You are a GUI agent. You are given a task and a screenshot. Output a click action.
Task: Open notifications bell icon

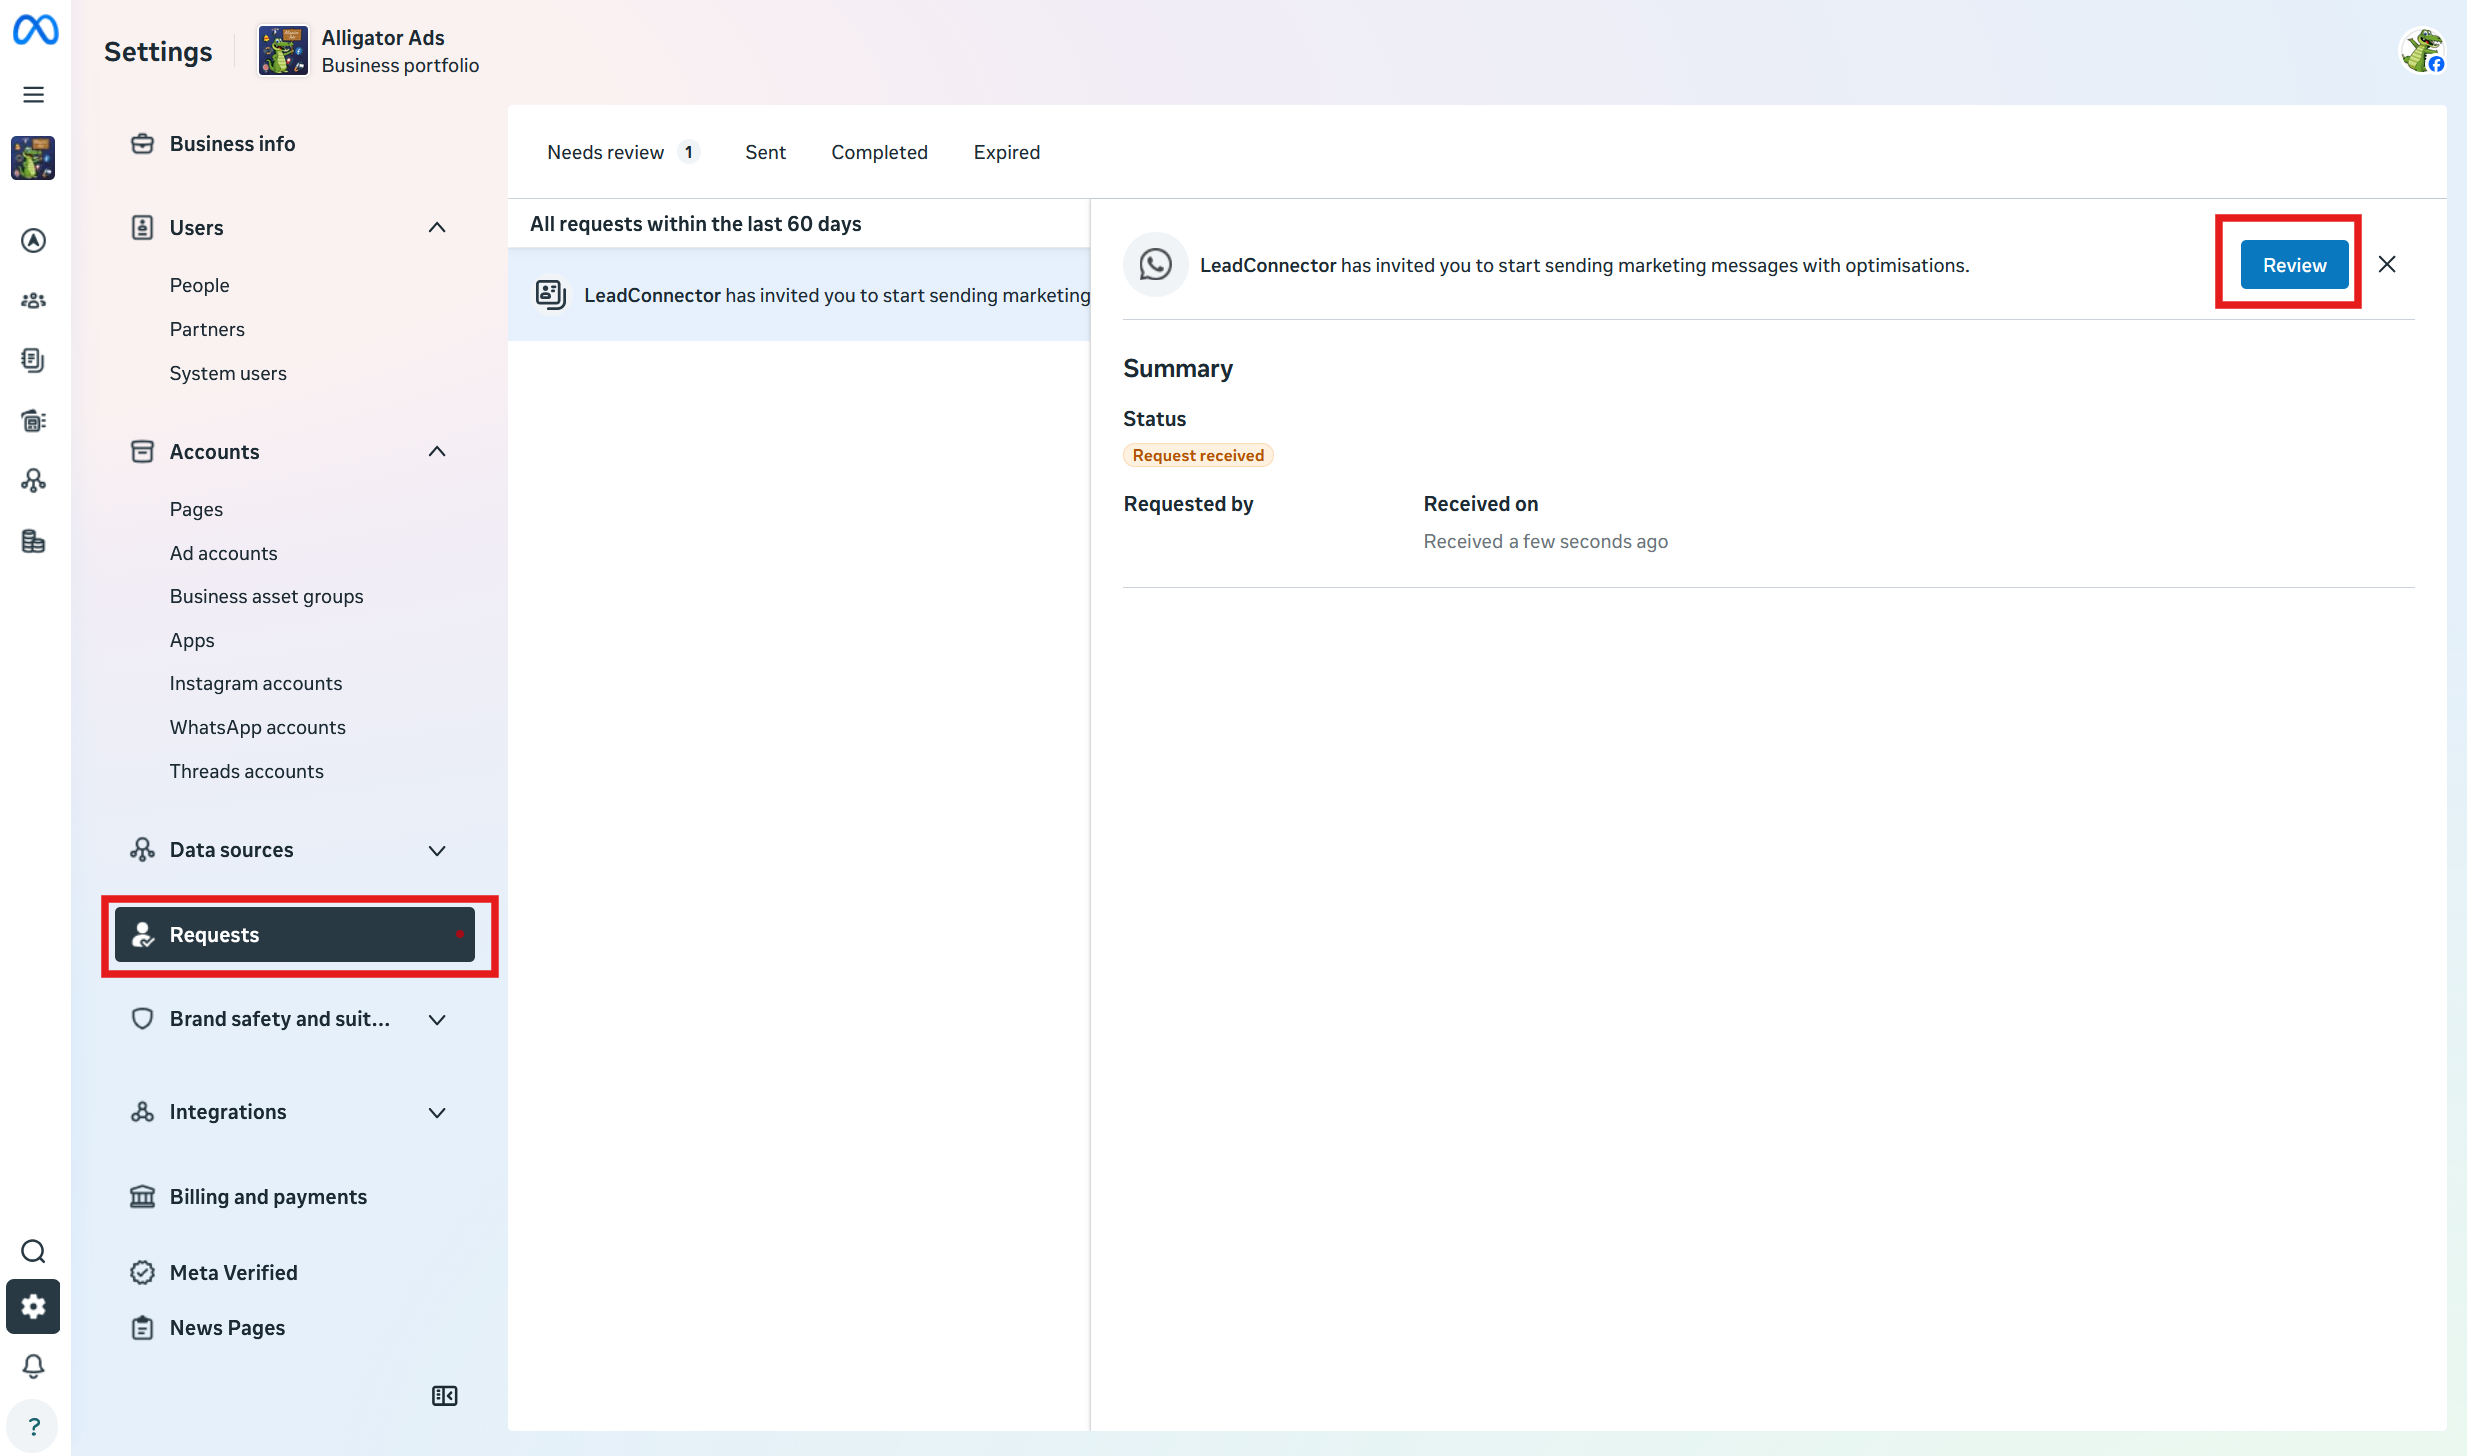pyautogui.click(x=33, y=1366)
